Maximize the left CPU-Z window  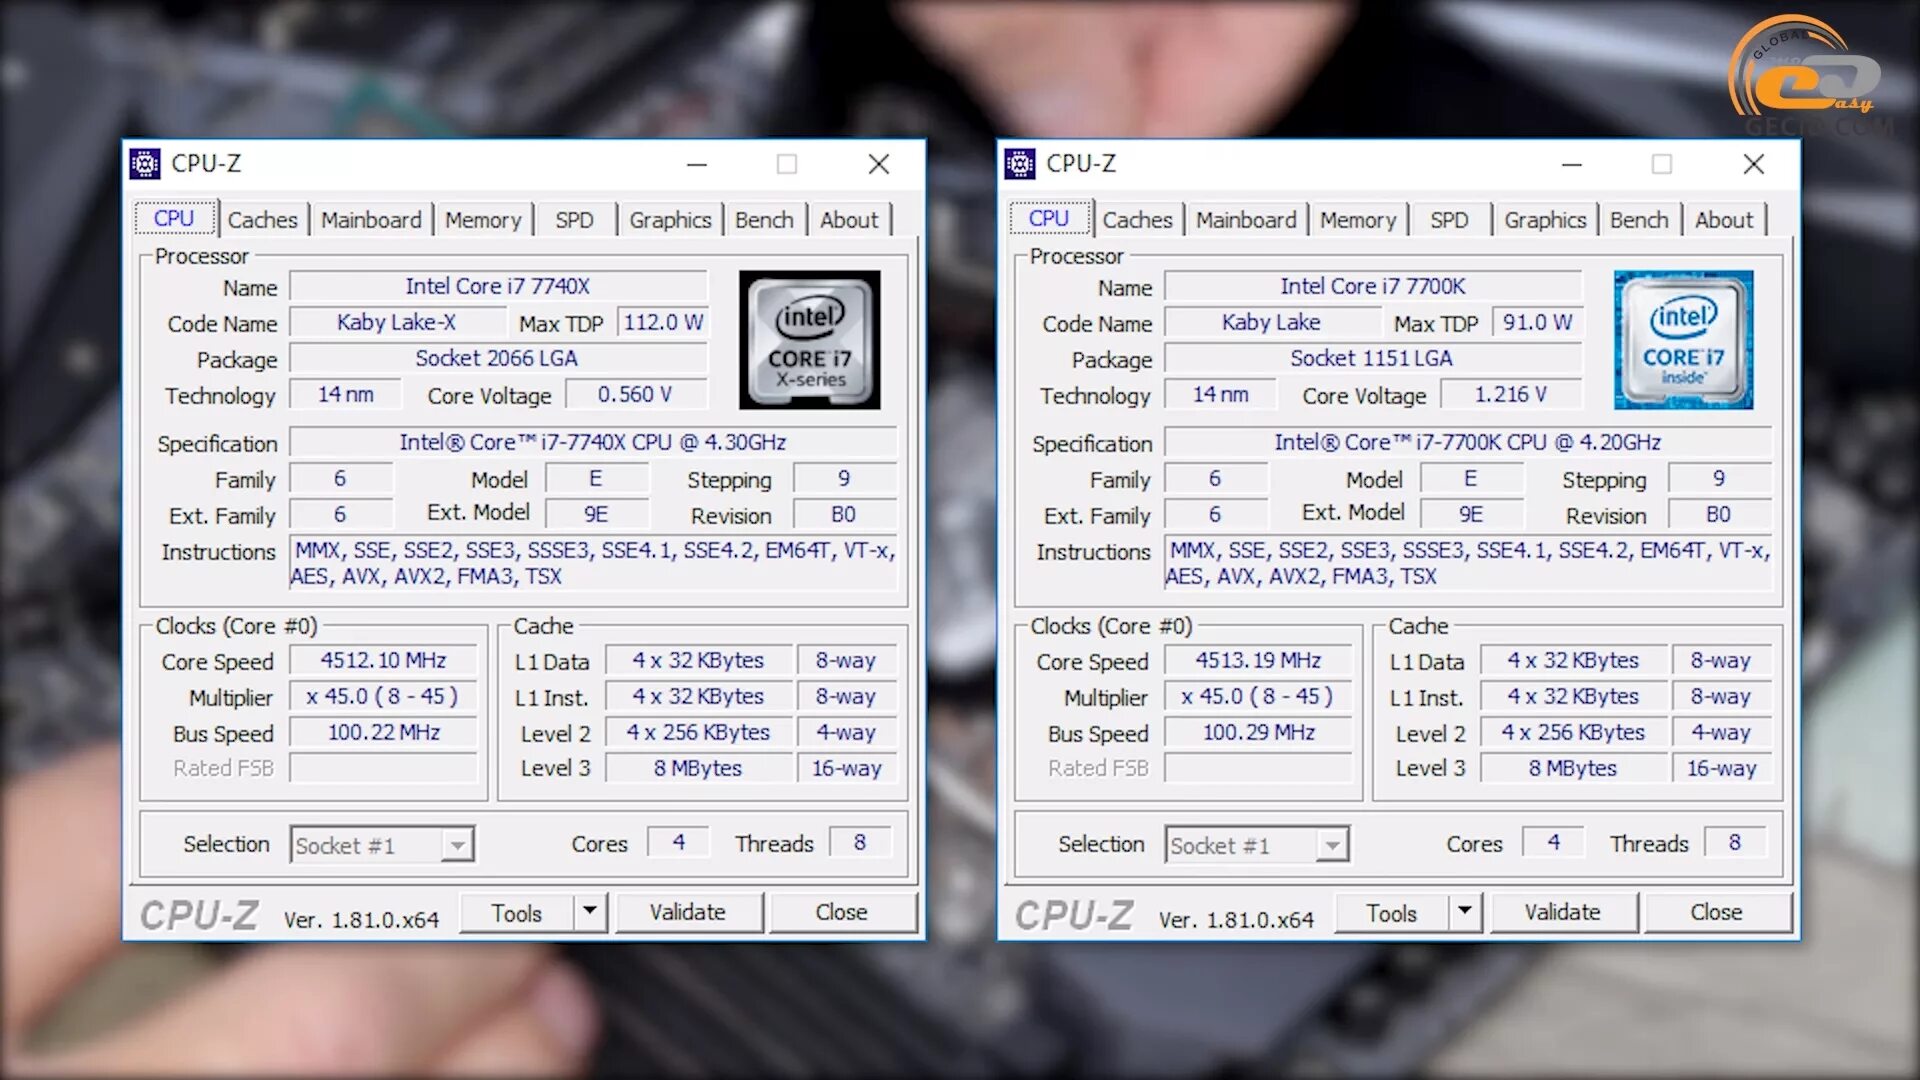(x=787, y=164)
